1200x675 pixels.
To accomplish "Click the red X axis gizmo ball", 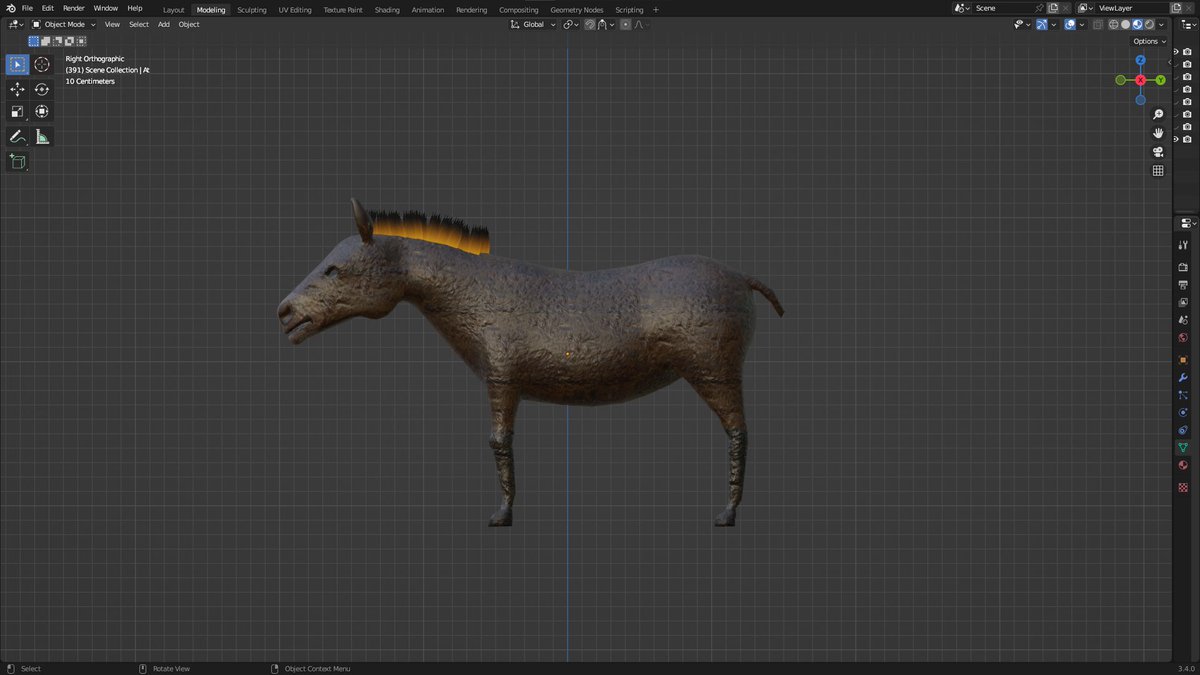I will click(x=1140, y=80).
